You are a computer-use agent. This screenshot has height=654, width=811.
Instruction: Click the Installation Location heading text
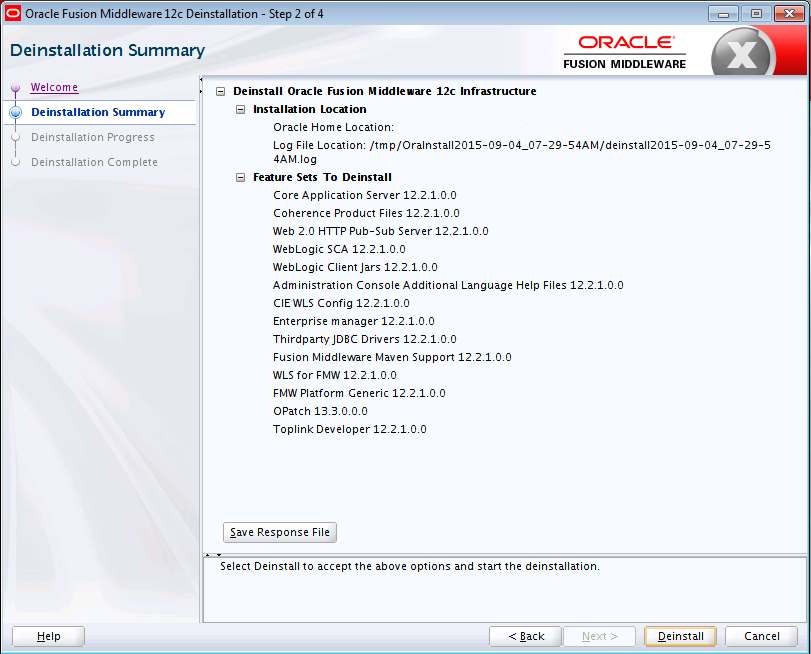[310, 110]
